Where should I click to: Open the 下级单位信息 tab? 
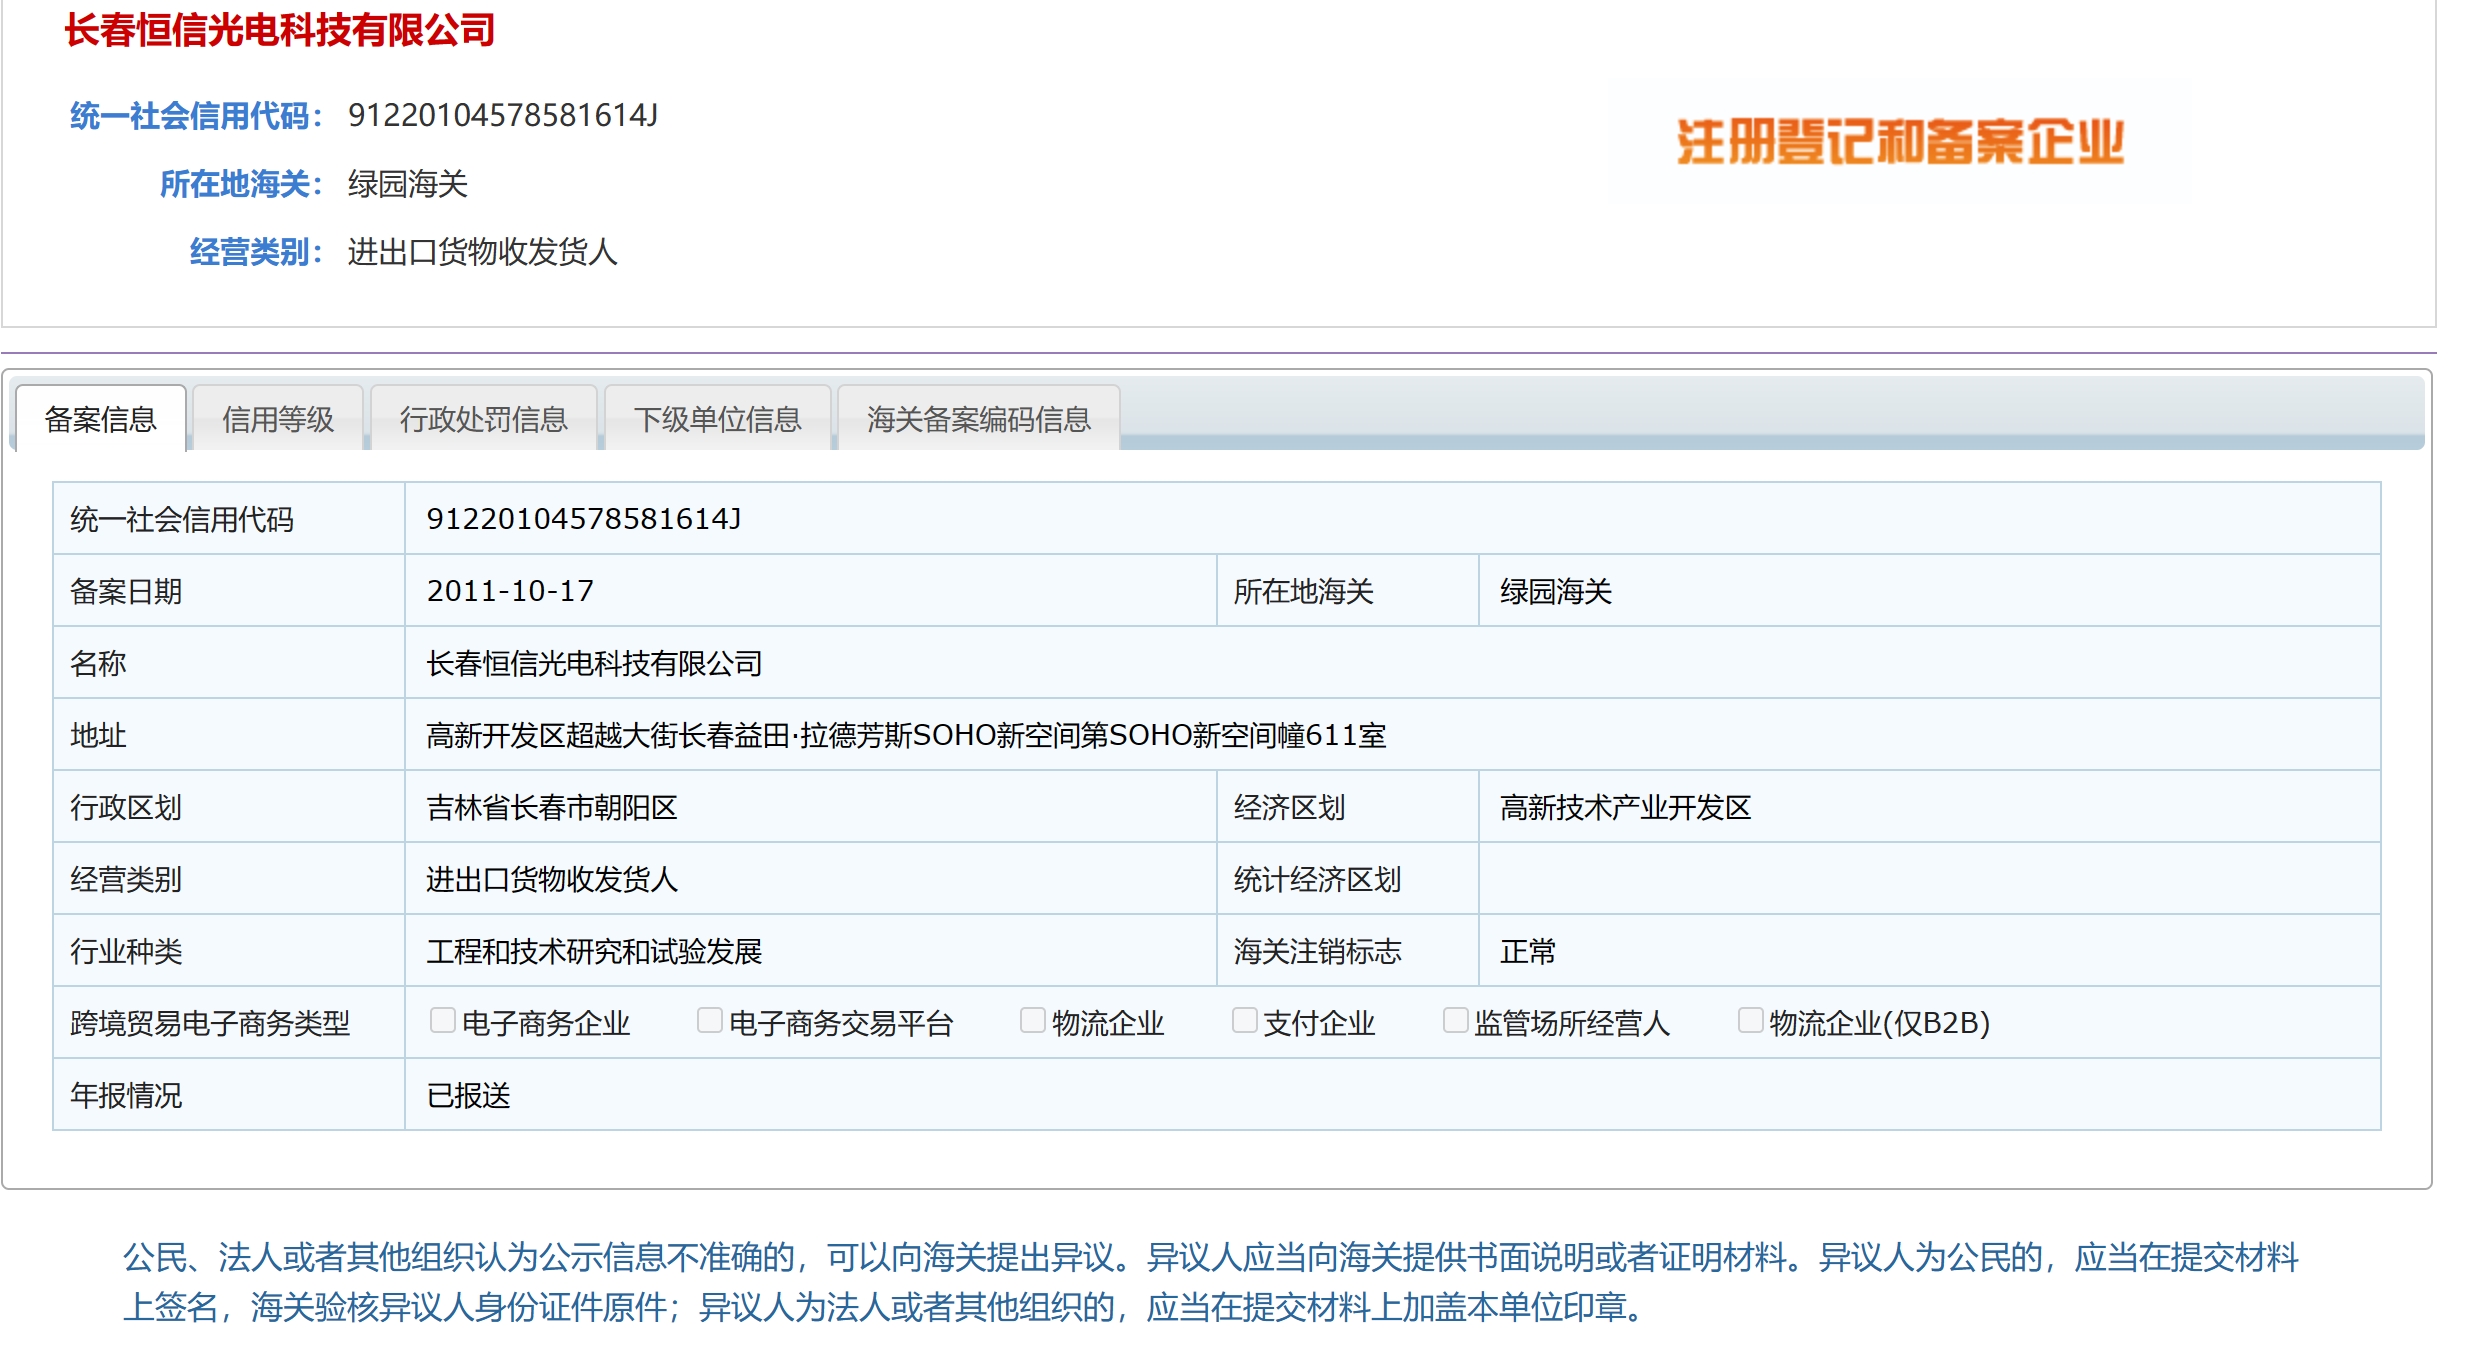pyautogui.click(x=718, y=419)
